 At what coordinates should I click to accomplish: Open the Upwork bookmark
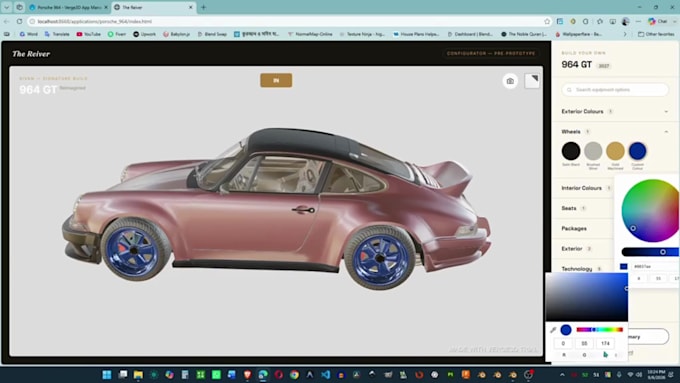pos(144,34)
